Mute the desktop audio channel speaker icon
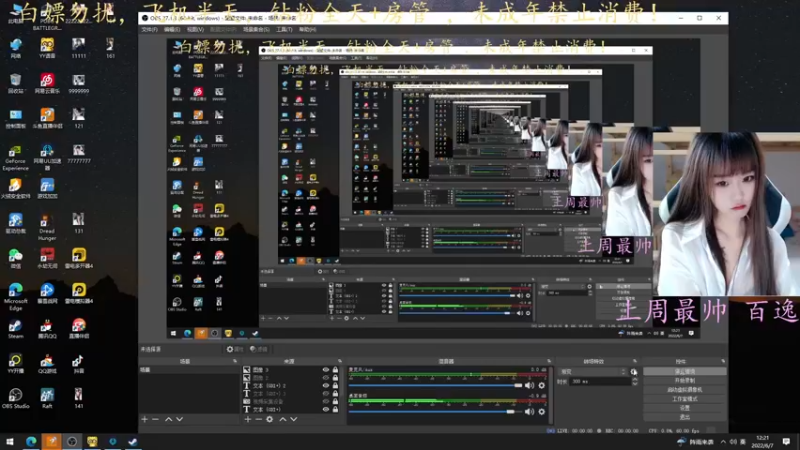 529,412
